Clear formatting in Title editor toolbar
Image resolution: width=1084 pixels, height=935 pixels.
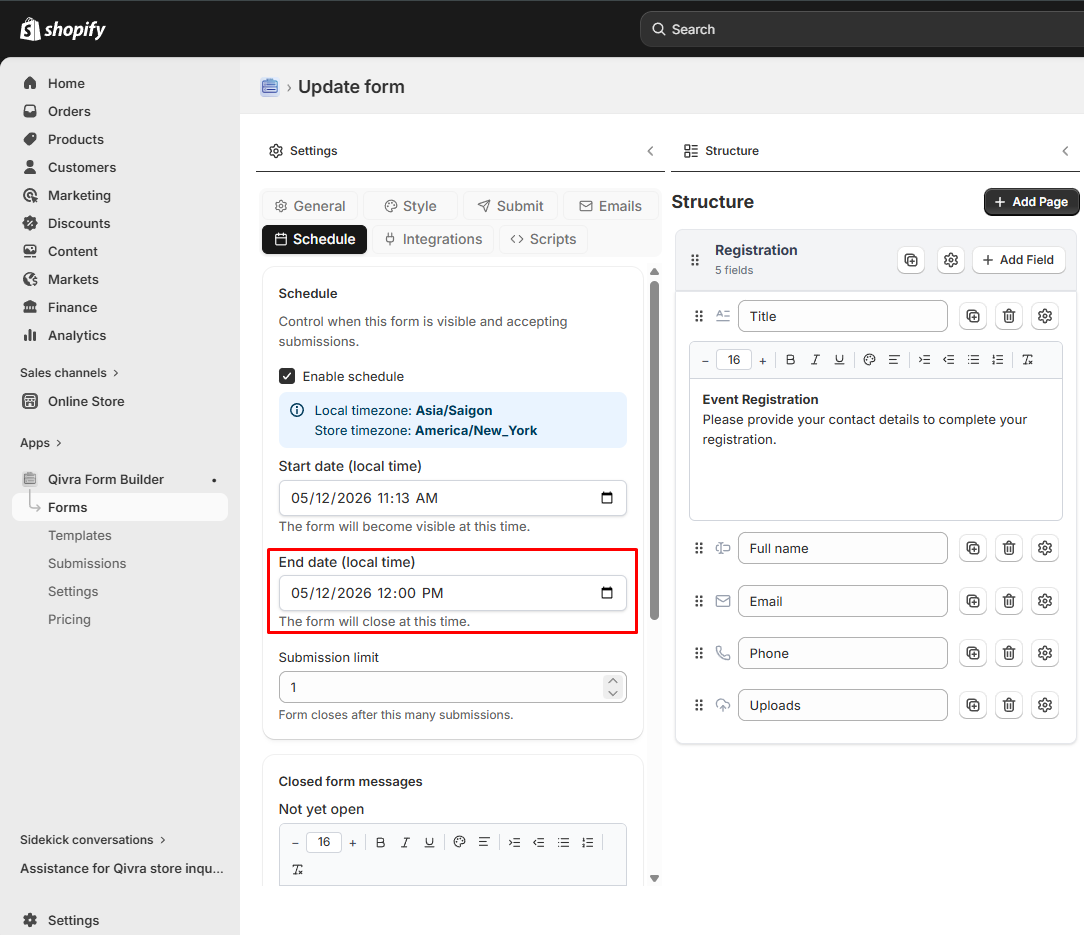coord(1027,360)
